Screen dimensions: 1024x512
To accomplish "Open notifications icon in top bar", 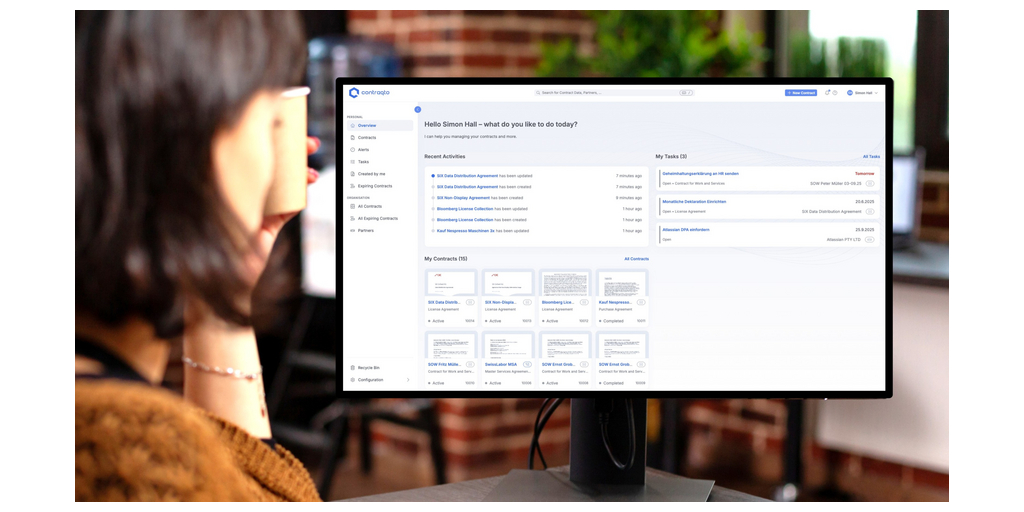I will [x=827, y=93].
